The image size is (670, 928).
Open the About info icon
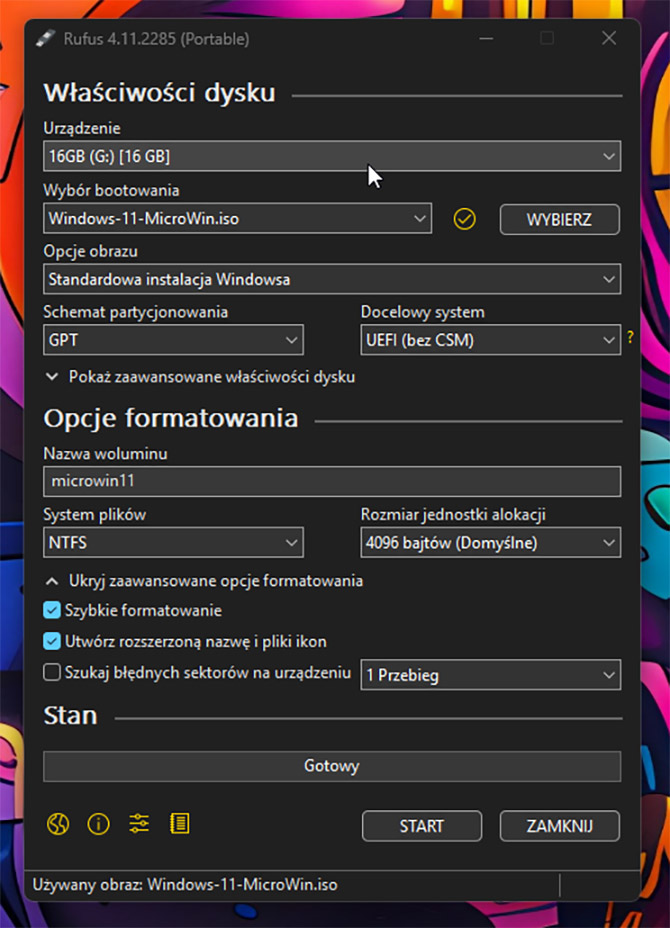98,824
